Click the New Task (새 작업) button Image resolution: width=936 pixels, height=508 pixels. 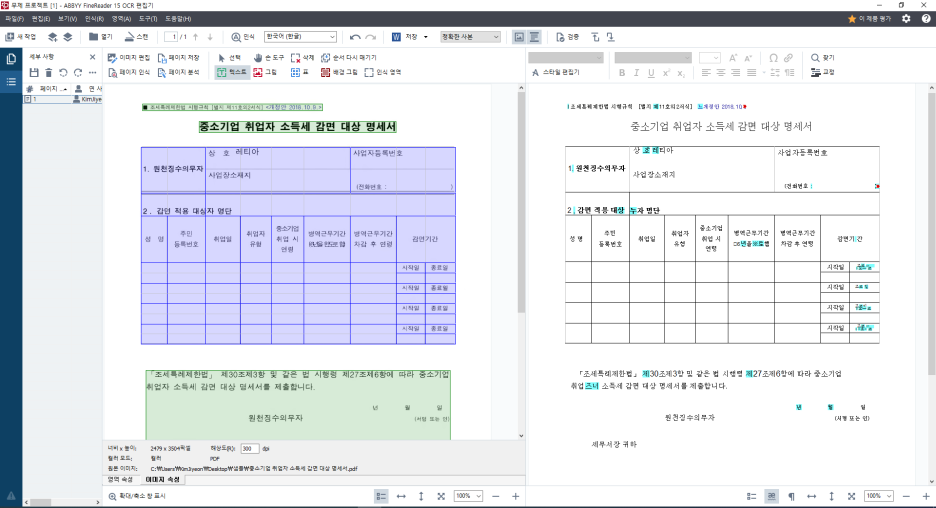tap(21, 37)
